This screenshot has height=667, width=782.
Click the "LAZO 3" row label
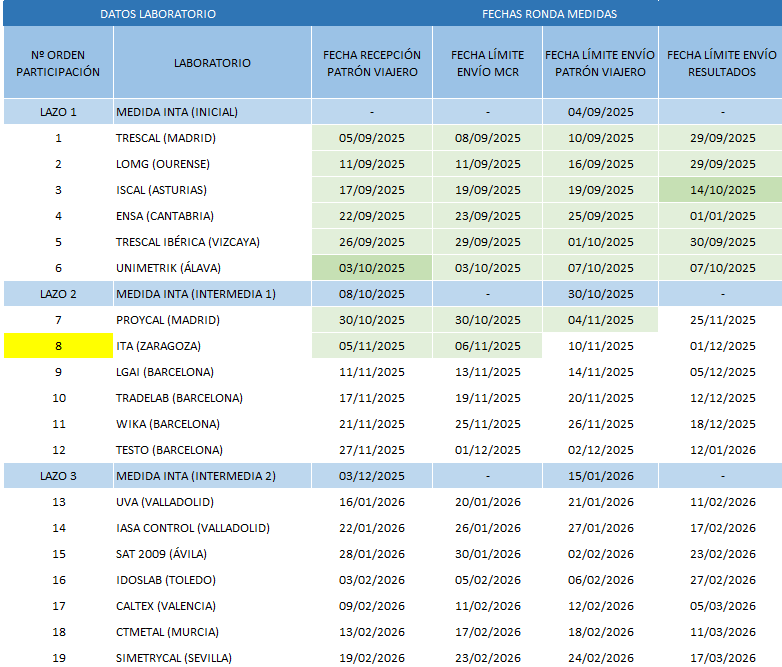coord(58,476)
